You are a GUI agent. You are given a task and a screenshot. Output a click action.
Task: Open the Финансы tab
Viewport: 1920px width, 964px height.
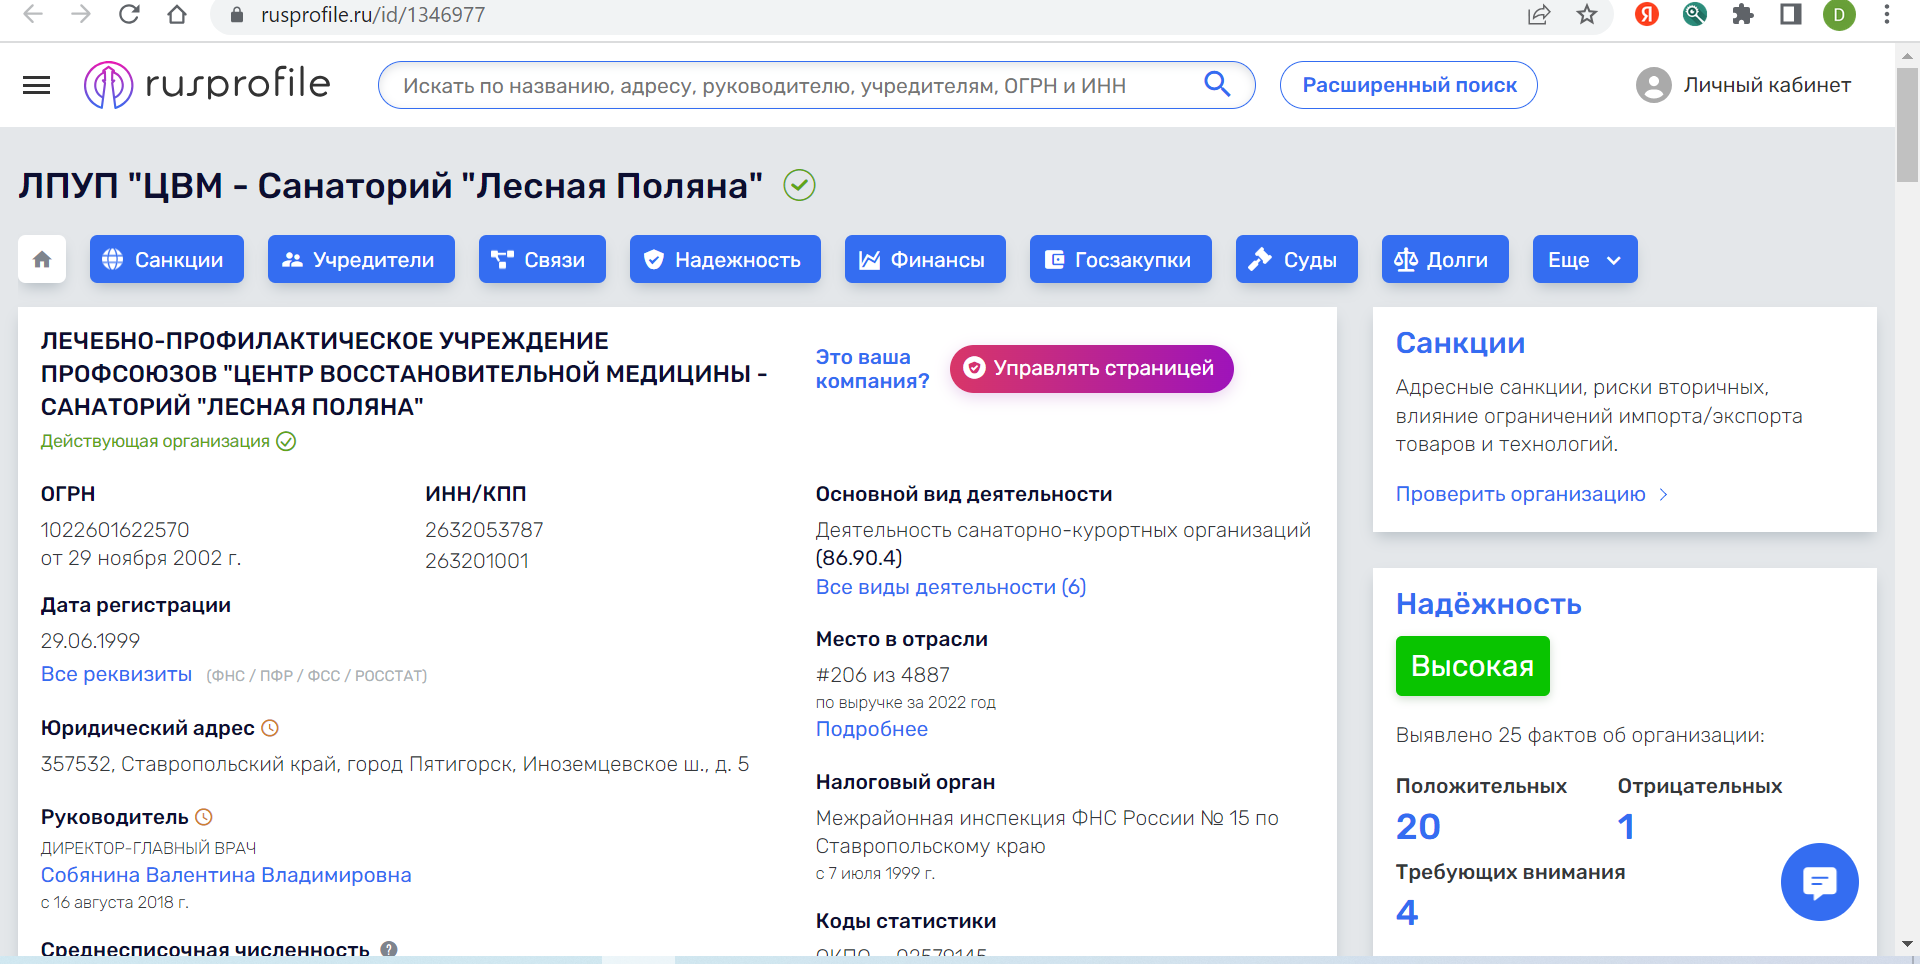925,259
